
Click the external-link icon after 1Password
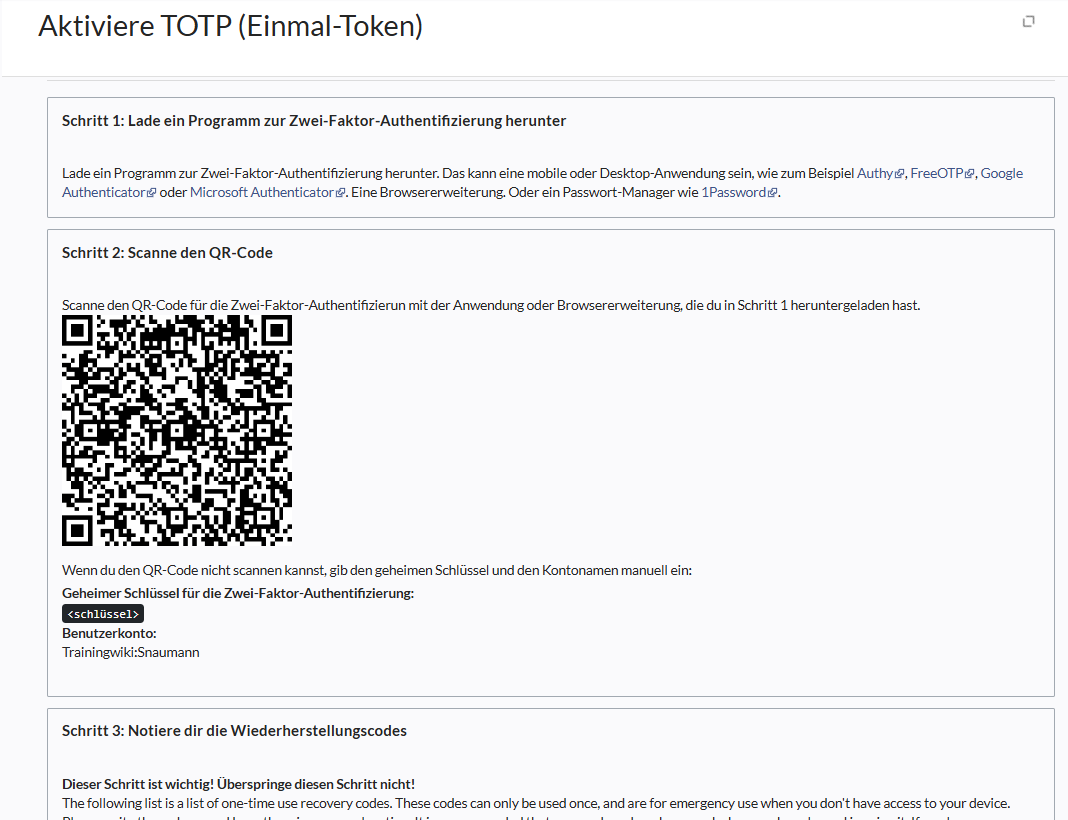coord(772,193)
